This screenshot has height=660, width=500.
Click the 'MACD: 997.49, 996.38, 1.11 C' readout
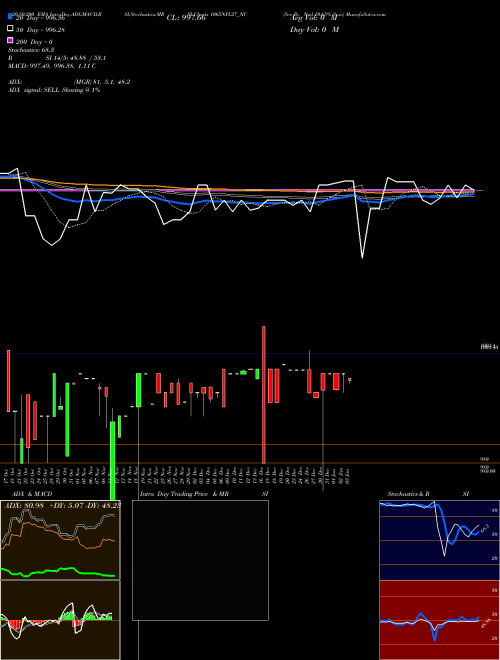[52, 66]
